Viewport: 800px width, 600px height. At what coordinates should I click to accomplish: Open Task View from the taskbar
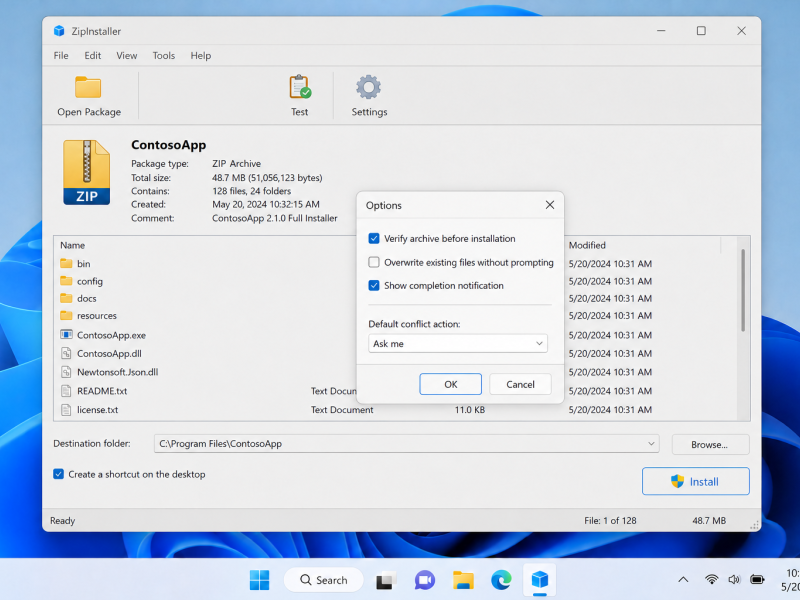(x=386, y=581)
